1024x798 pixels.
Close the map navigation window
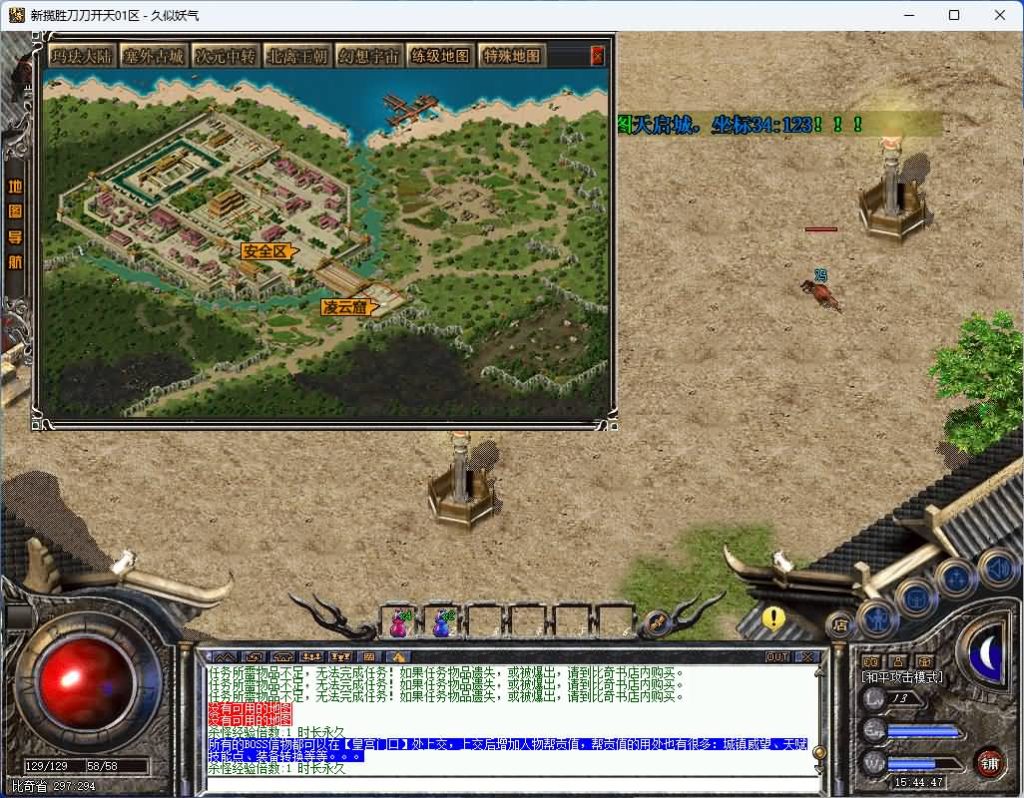tap(598, 56)
